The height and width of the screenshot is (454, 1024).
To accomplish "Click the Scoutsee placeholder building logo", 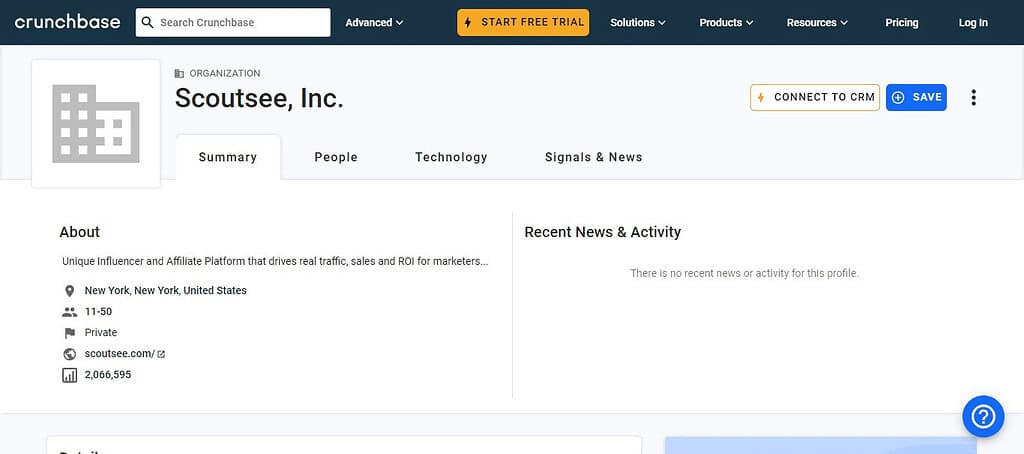I will 96,123.
